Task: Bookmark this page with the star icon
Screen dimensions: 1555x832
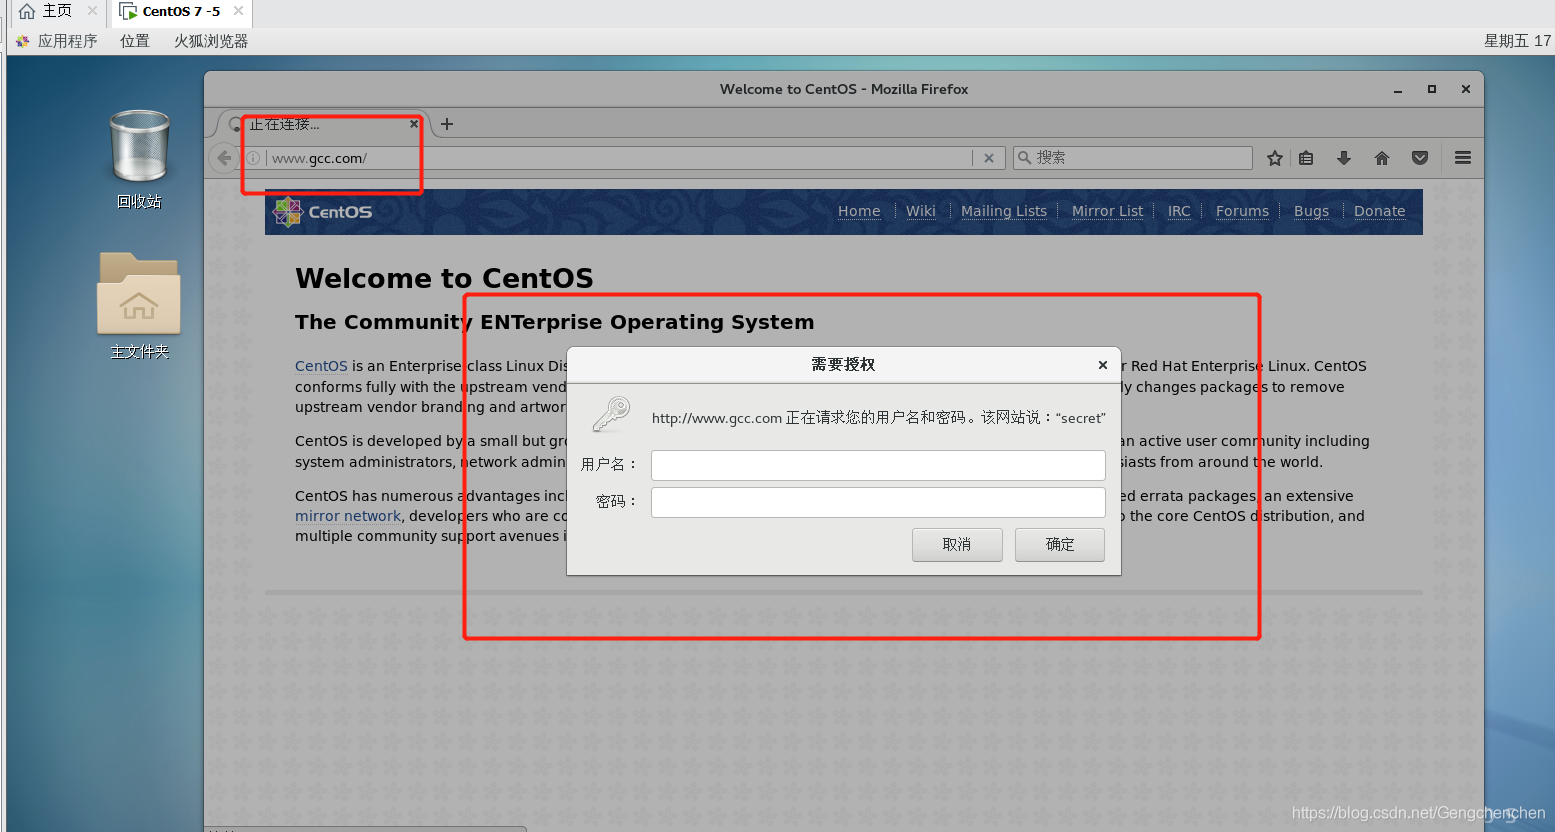Action: pos(1274,158)
